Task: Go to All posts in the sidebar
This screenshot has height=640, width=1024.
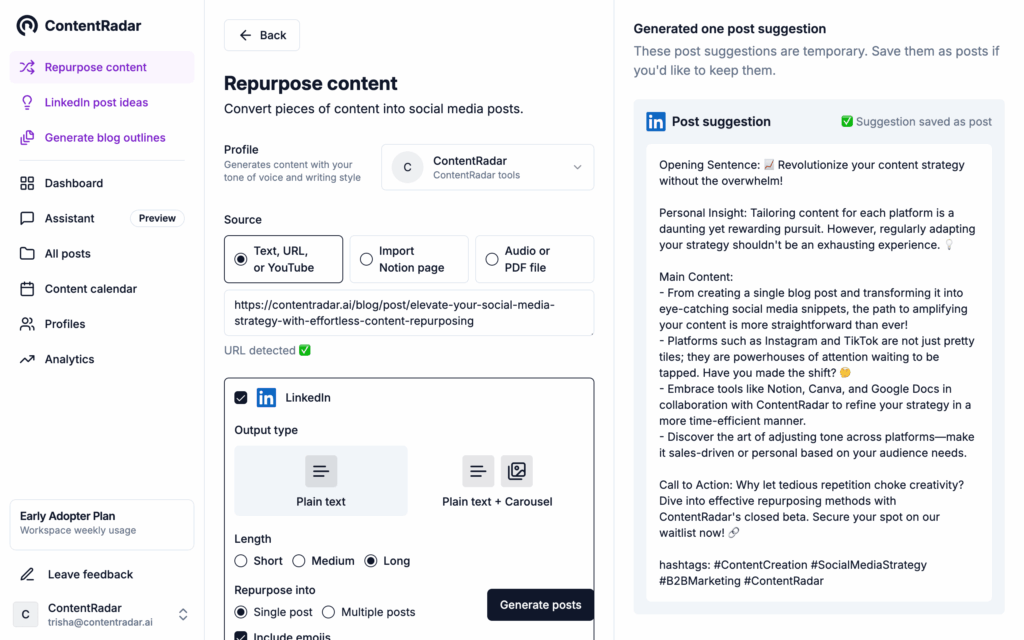Action: click(68, 253)
